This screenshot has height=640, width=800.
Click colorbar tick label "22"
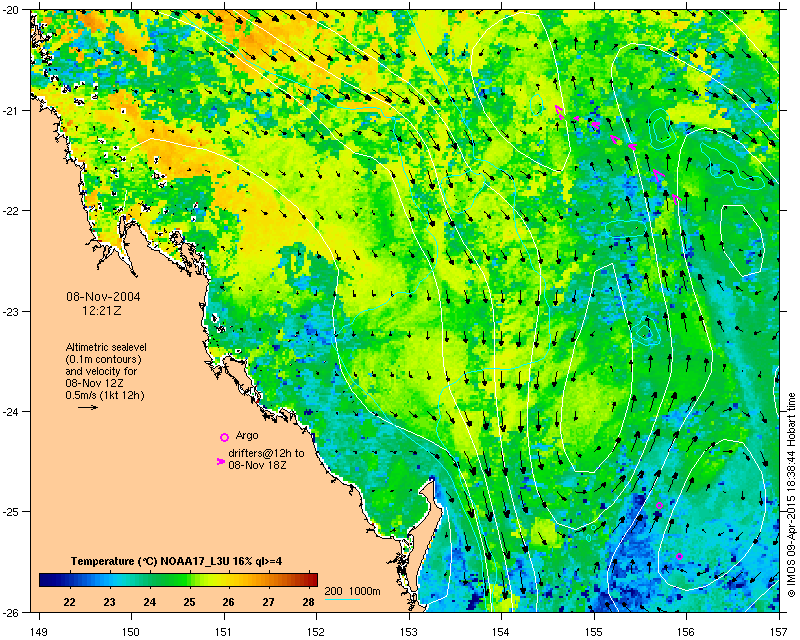tap(69, 602)
